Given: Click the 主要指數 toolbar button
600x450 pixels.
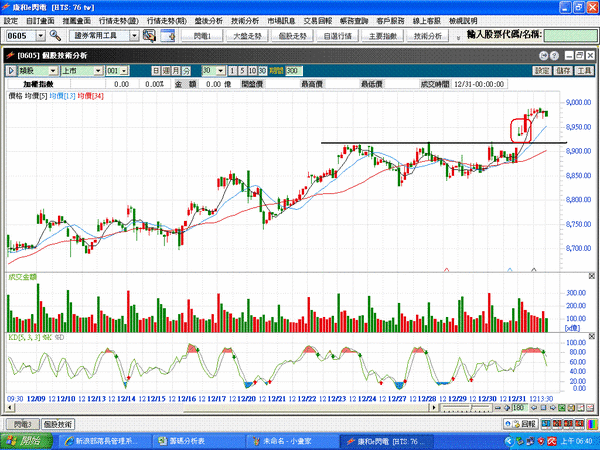Looking at the screenshot, I should (383, 36).
